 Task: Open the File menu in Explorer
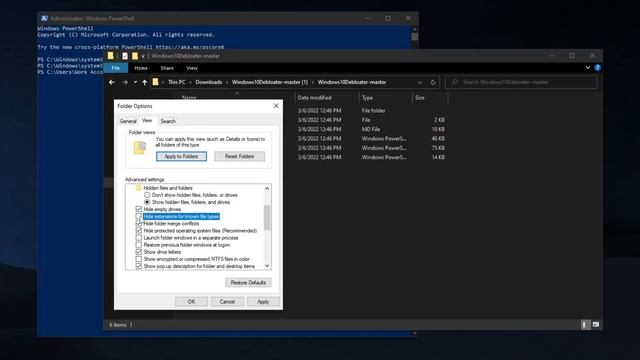pyautogui.click(x=116, y=68)
